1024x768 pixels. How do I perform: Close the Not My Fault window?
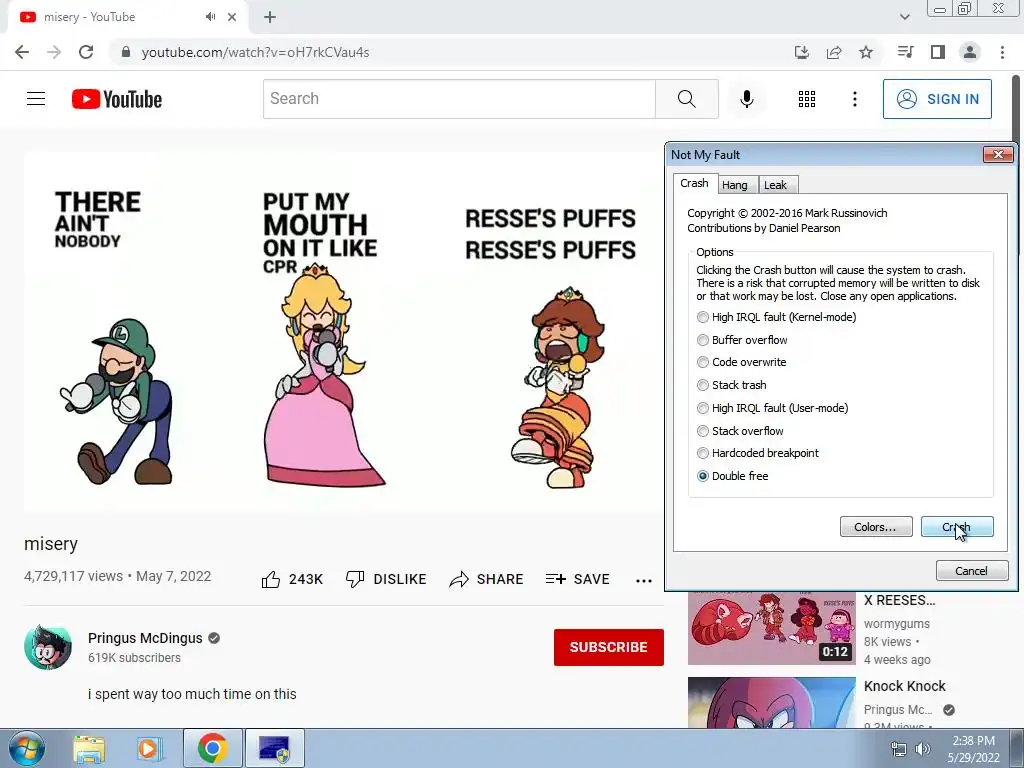click(998, 155)
